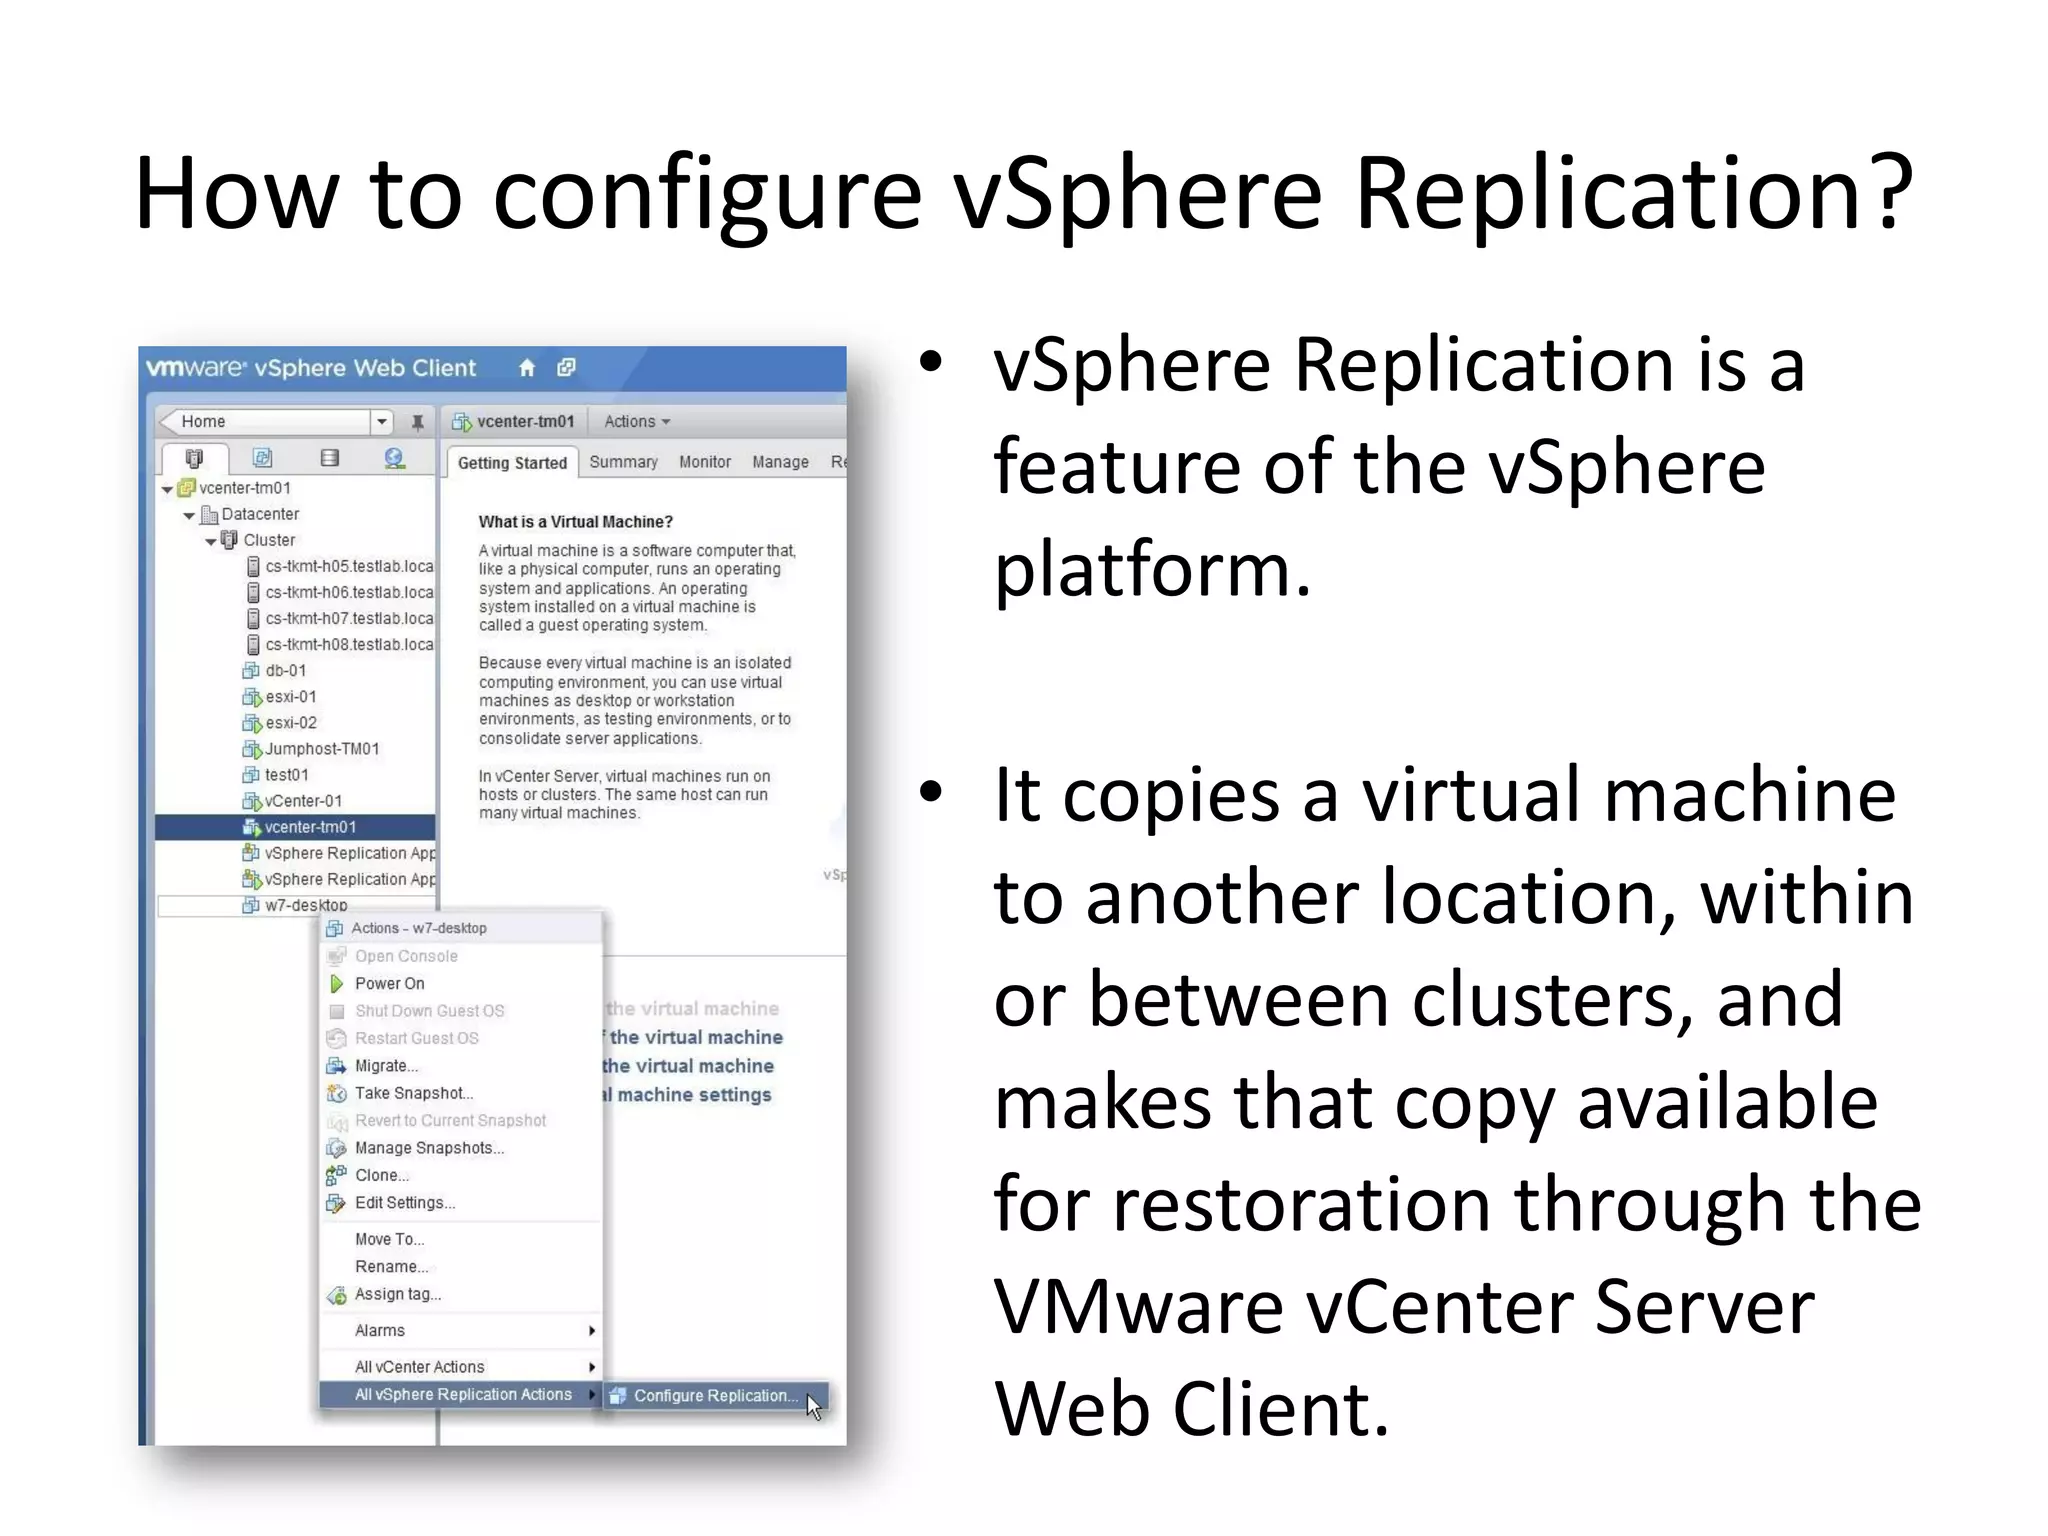
Task: Open the Home navigation dropdown arrow
Action: pos(381,422)
